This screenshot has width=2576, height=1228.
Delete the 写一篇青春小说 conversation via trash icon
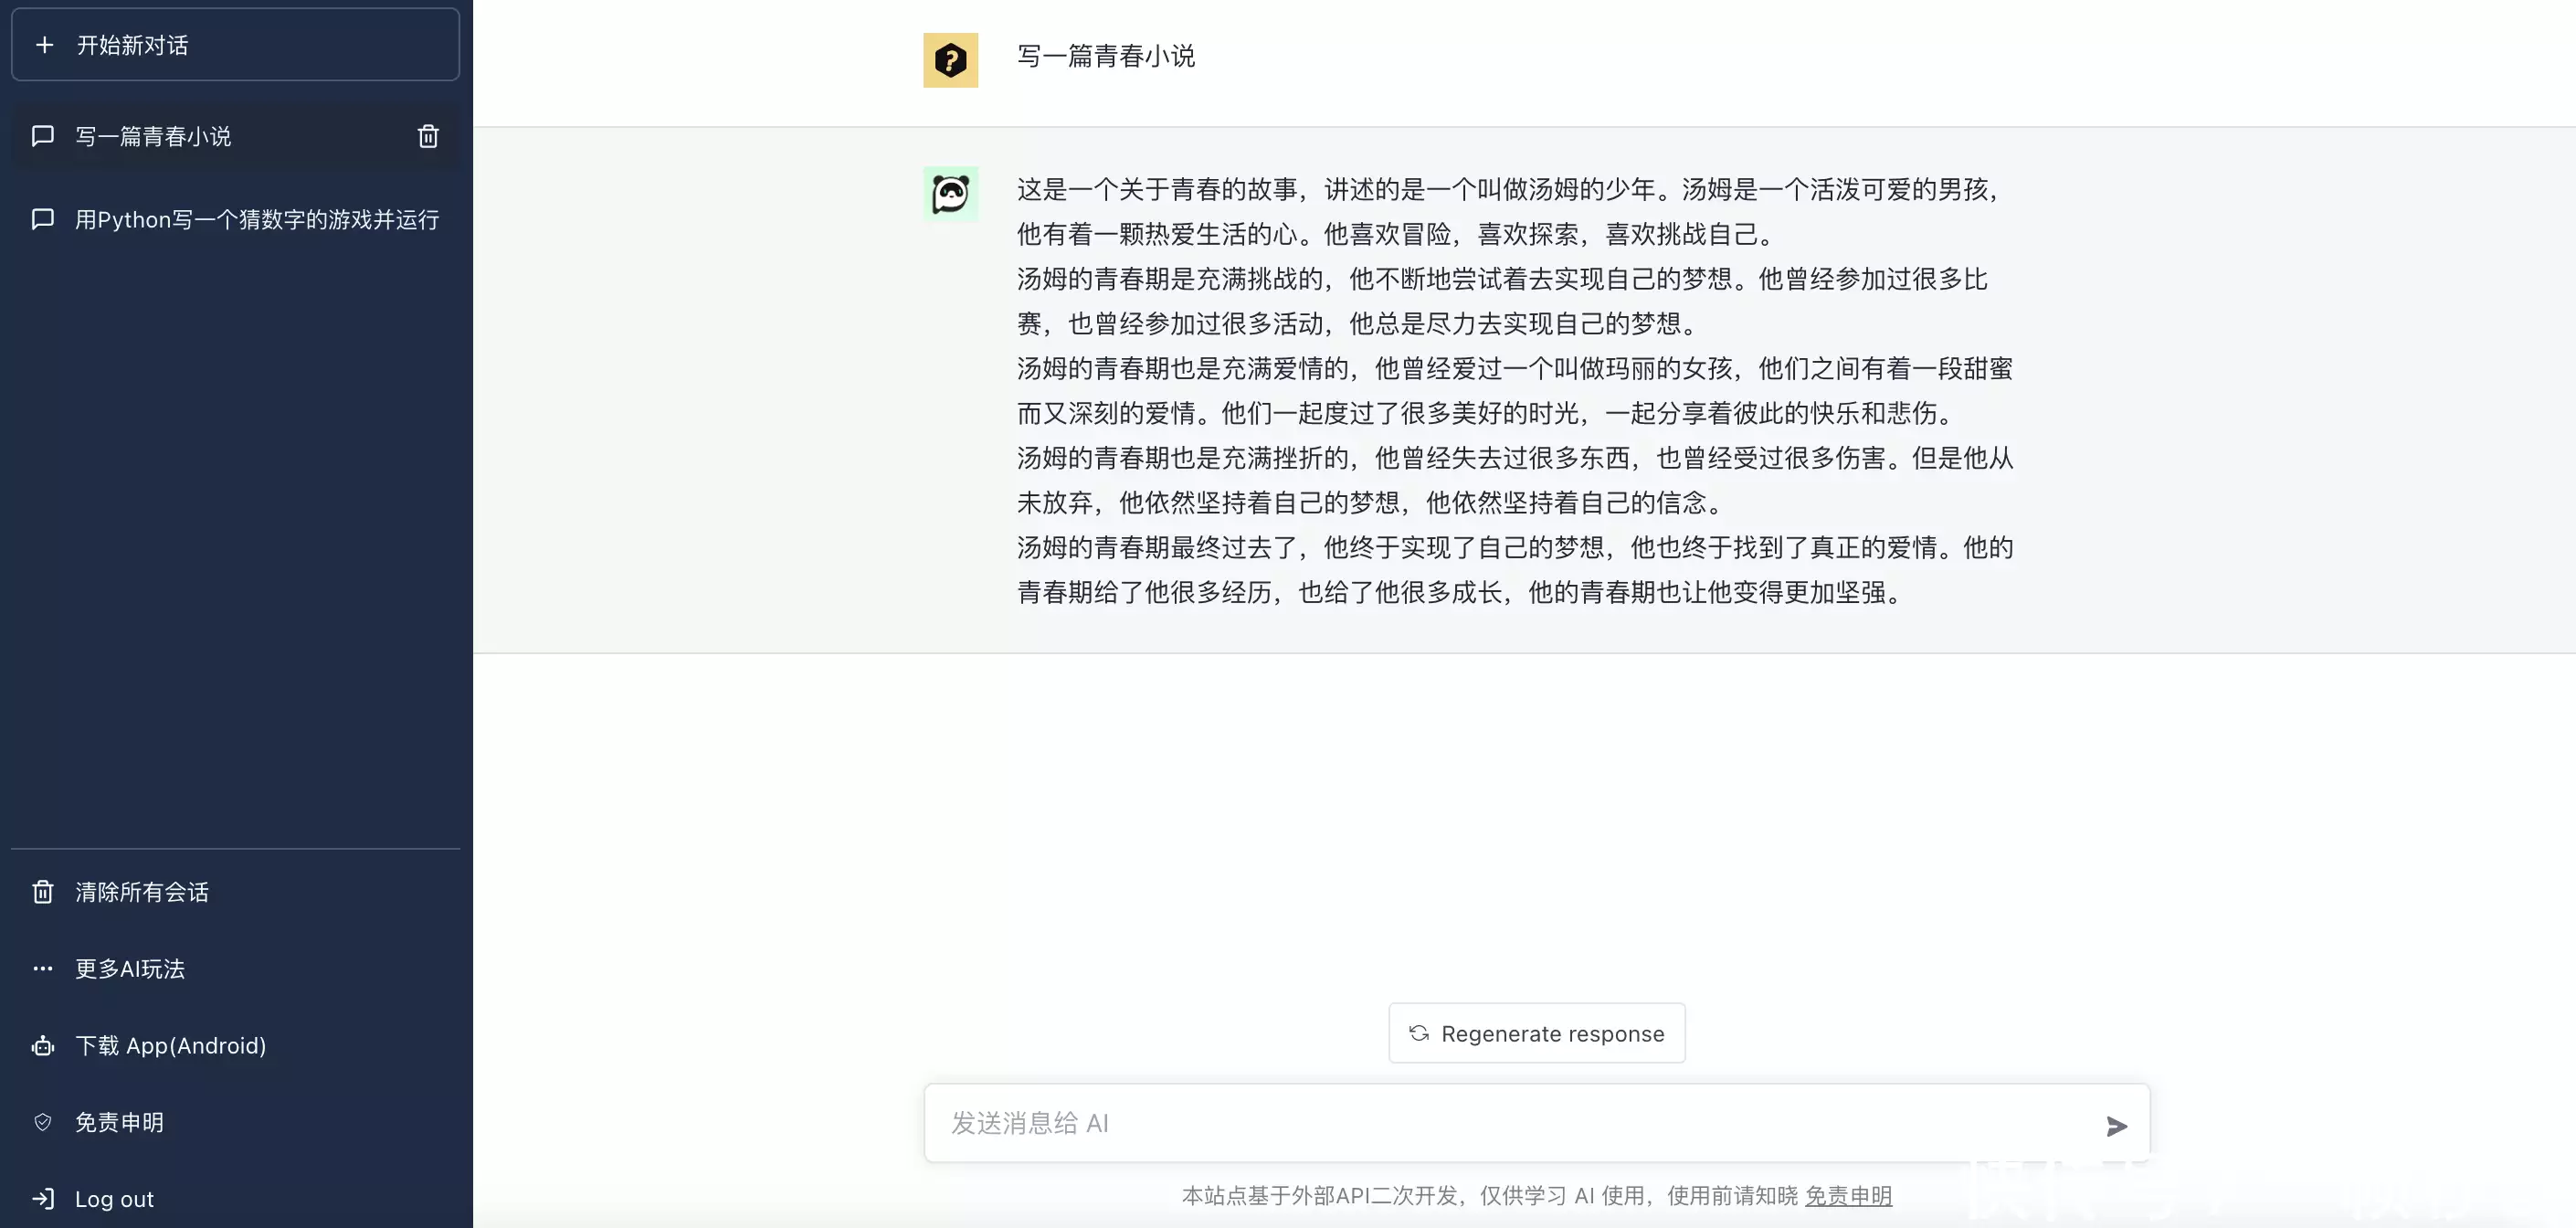(x=428, y=136)
